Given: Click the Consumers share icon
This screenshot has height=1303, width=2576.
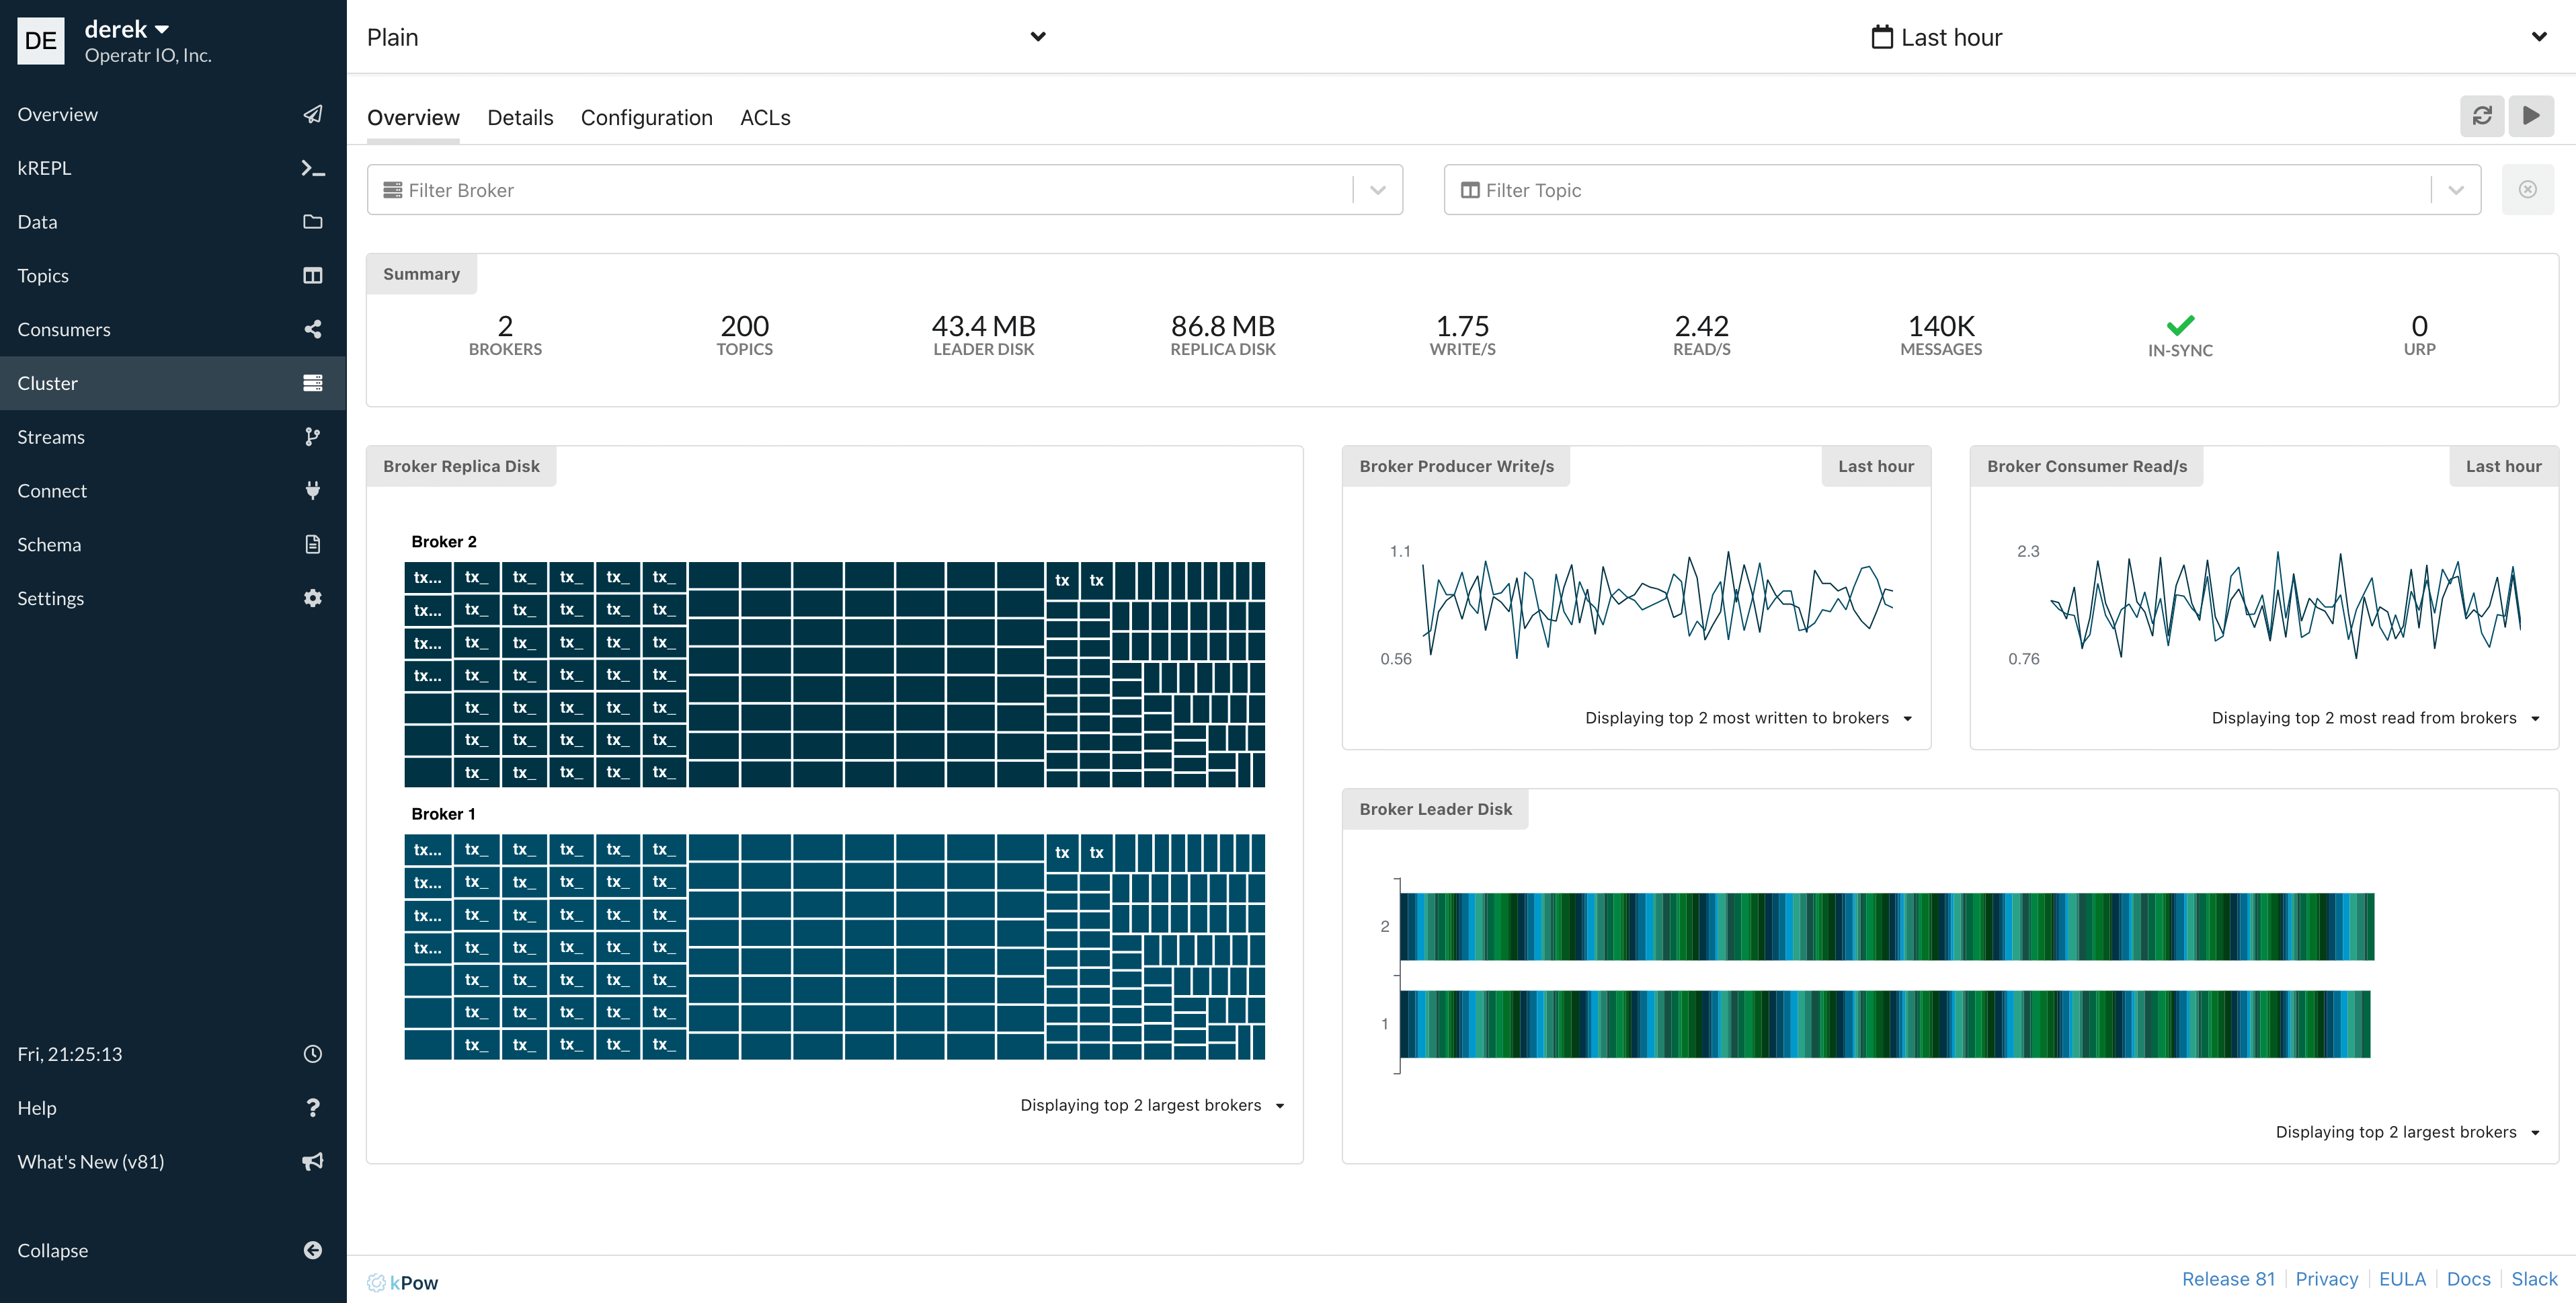Looking at the screenshot, I should tap(312, 329).
